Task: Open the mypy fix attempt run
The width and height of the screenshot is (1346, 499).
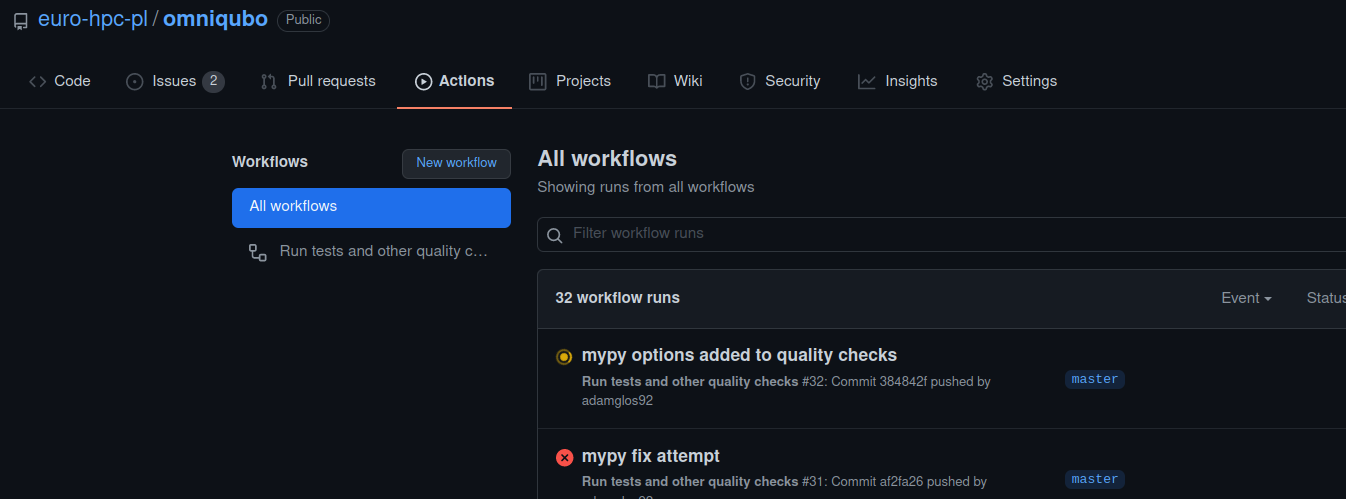Action: (x=650, y=456)
